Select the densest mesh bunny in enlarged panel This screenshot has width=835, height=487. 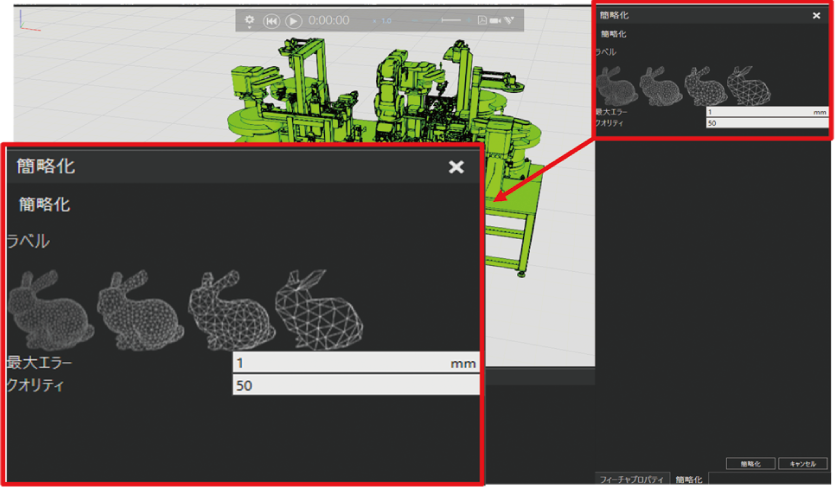point(46,306)
